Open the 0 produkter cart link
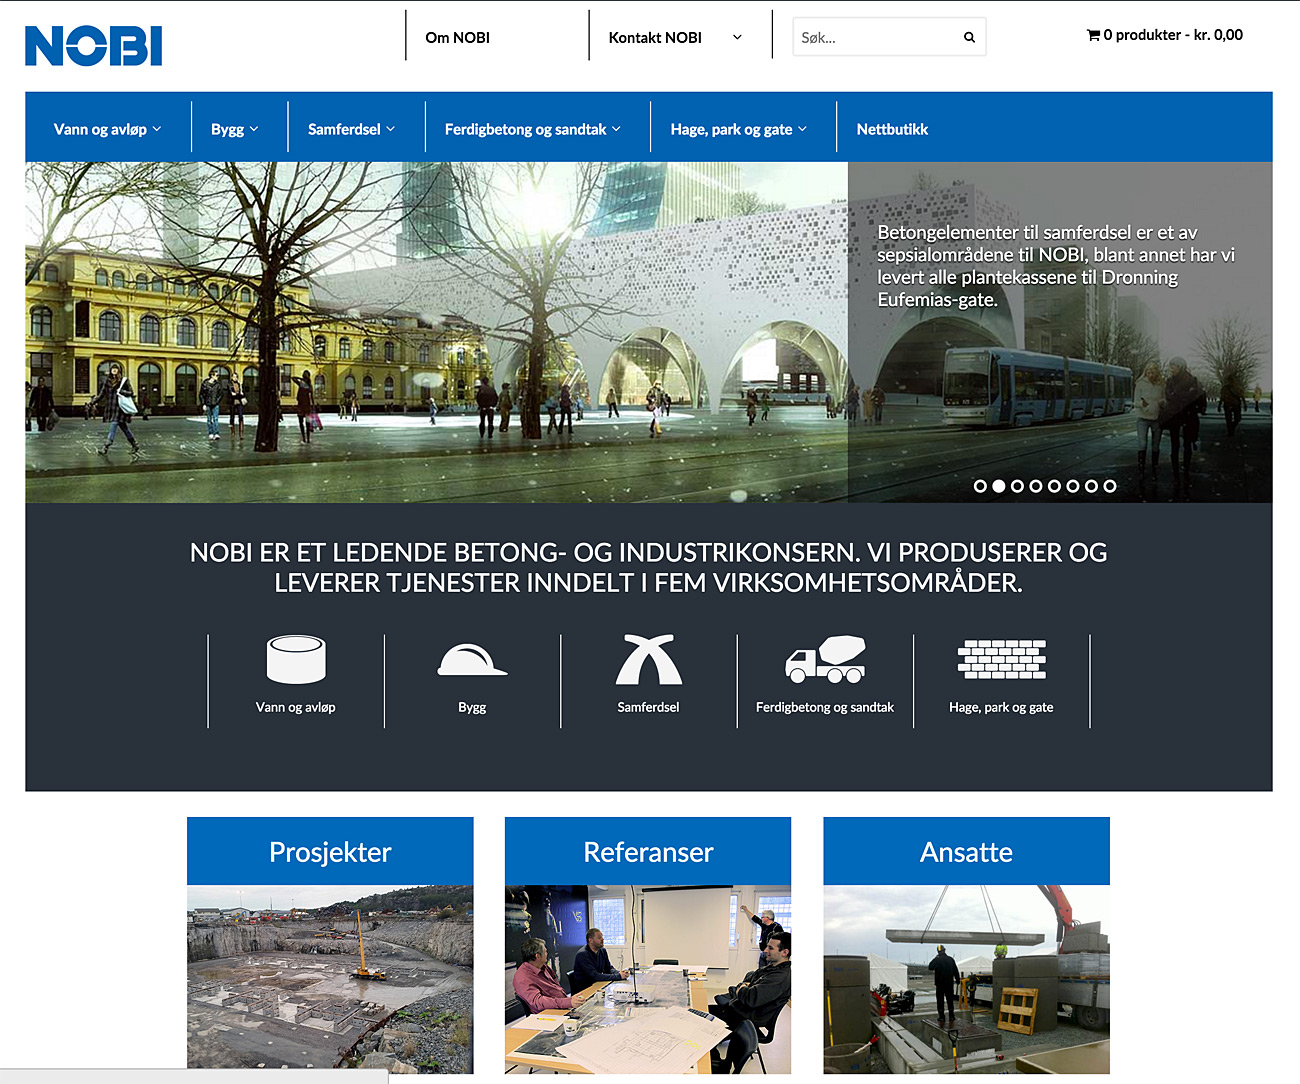The height and width of the screenshot is (1084, 1300). pyautogui.click(x=1165, y=35)
